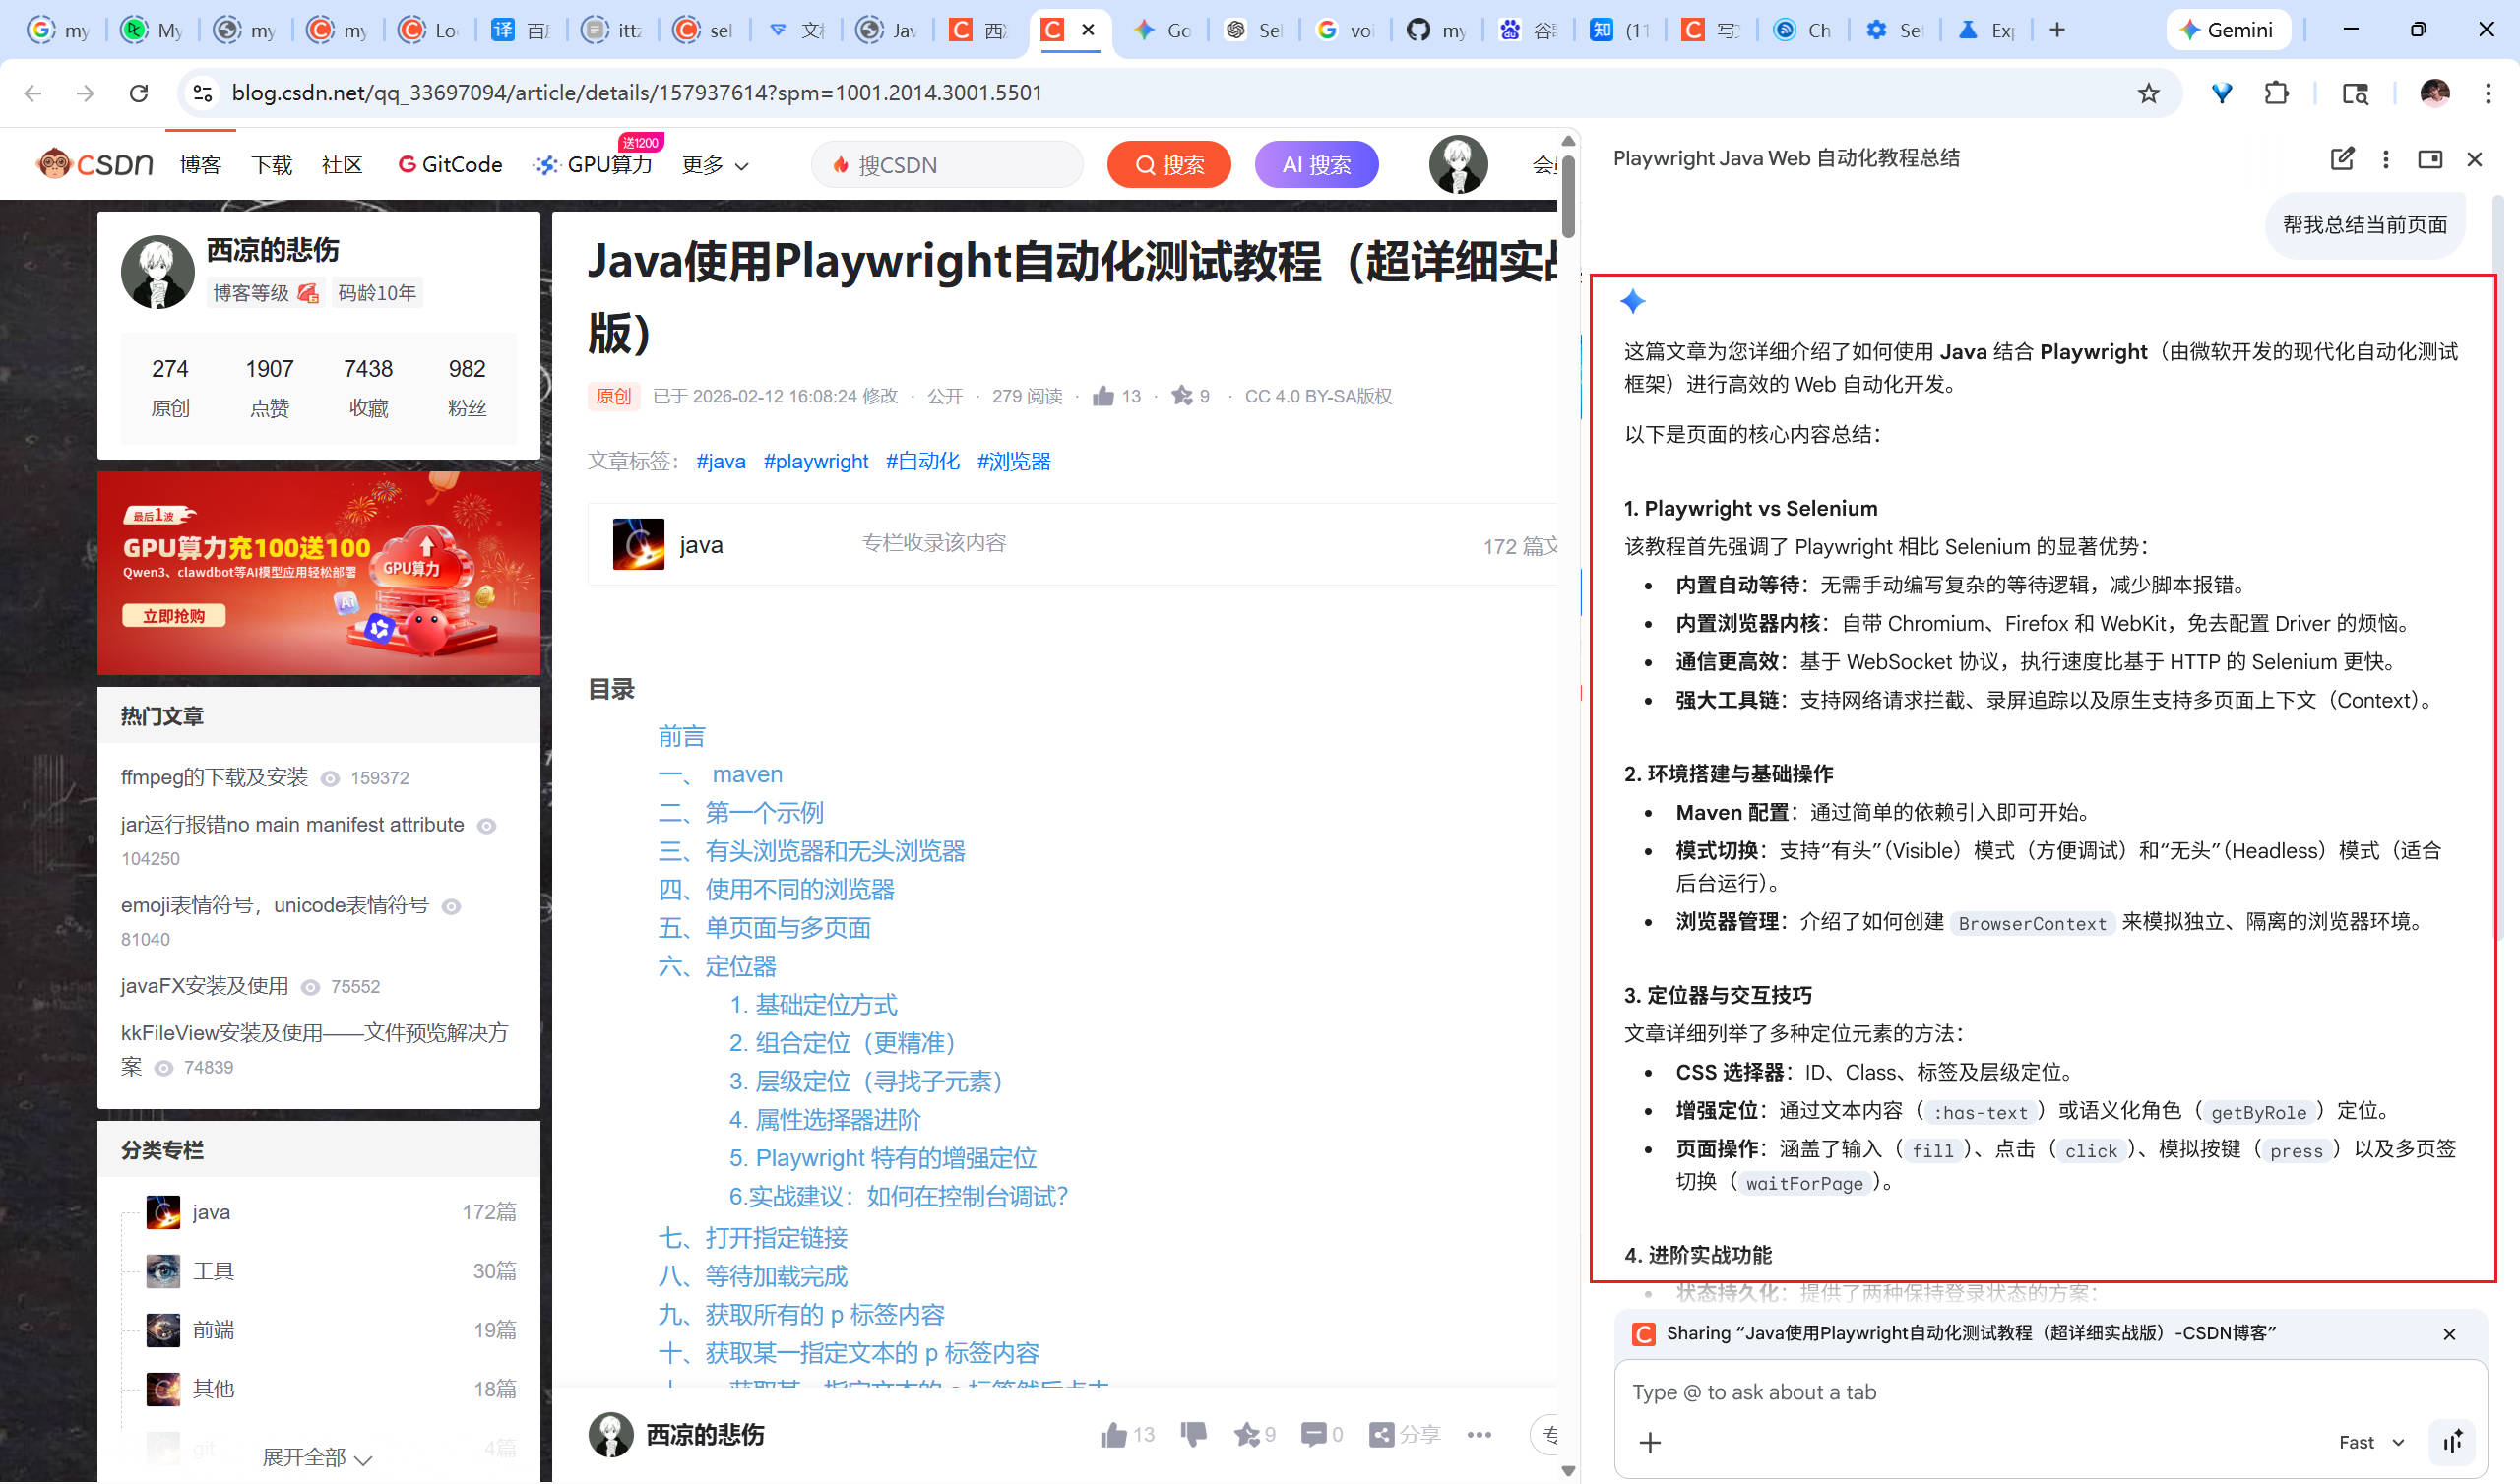The height and width of the screenshot is (1484, 2520).
Task: Open the 博客 menu item in CSDN header
Action: click(x=200, y=165)
